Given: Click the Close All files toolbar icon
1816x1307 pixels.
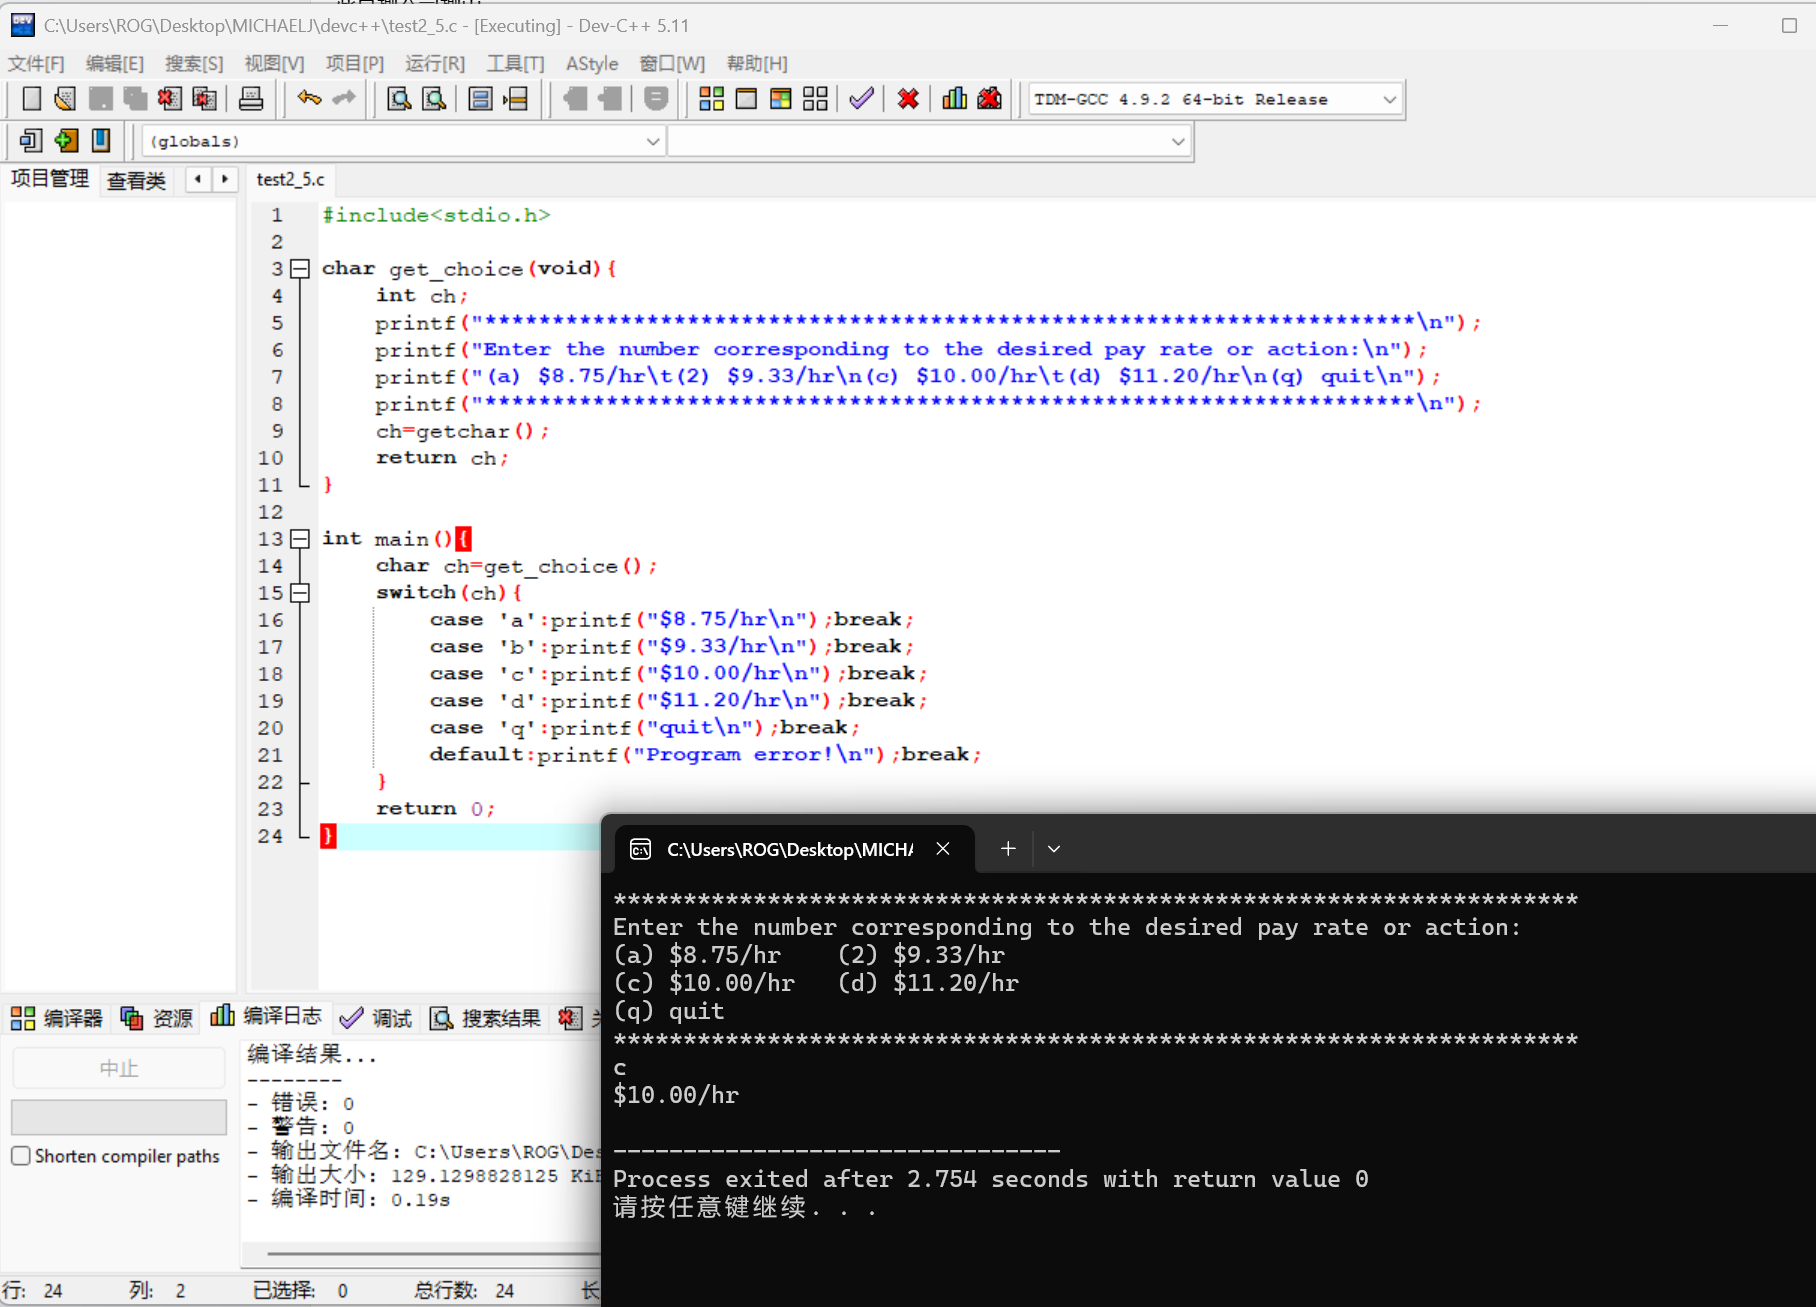Looking at the screenshot, I should (205, 99).
